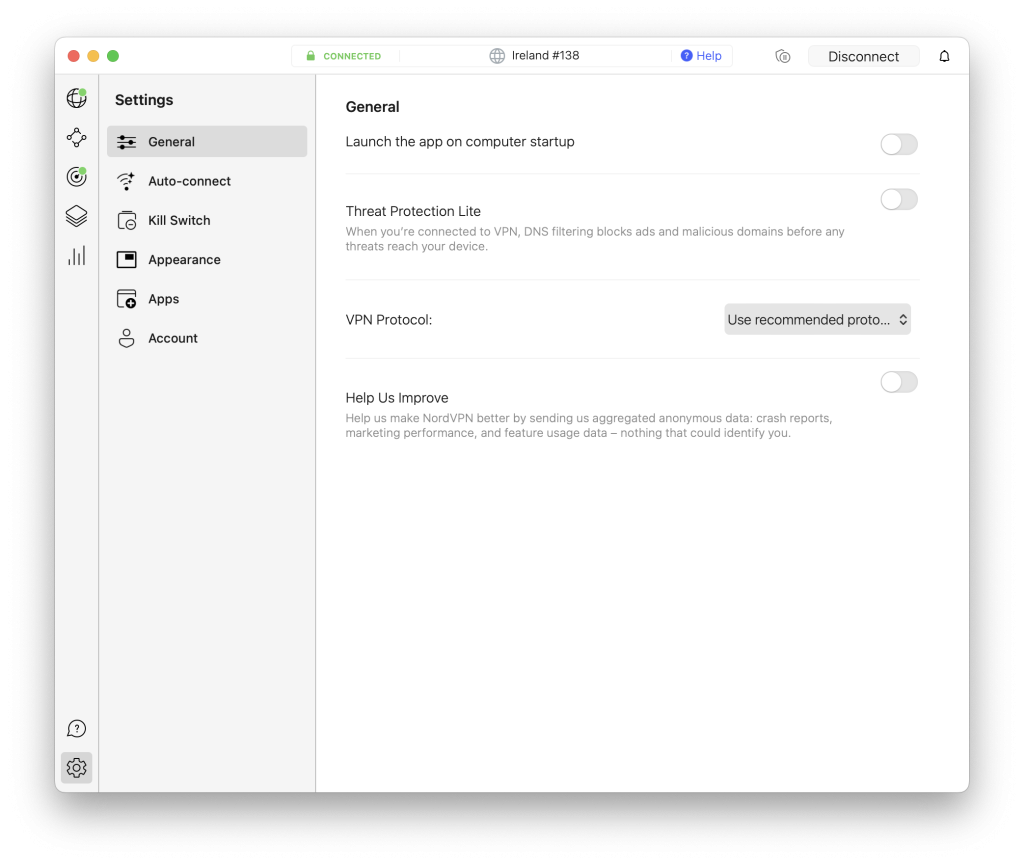
Task: Click the Account person icon
Action: pos(127,338)
